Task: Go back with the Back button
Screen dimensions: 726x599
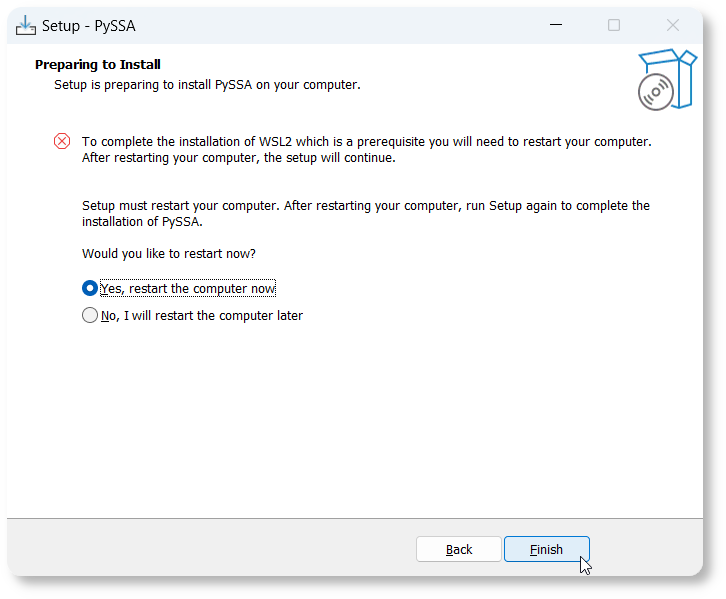Action: click(459, 549)
